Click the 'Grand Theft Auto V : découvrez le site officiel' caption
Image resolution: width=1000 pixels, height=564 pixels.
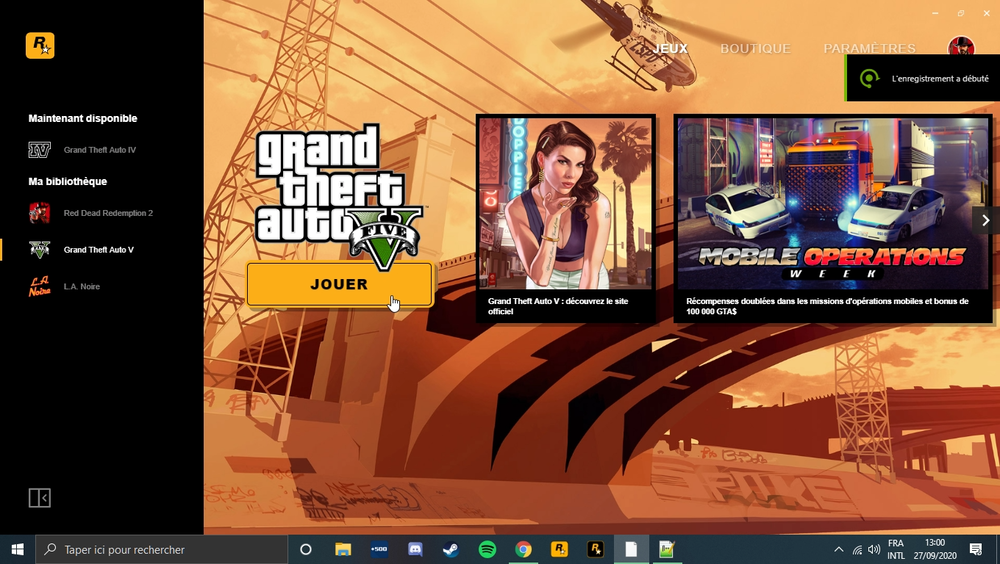[558, 306]
